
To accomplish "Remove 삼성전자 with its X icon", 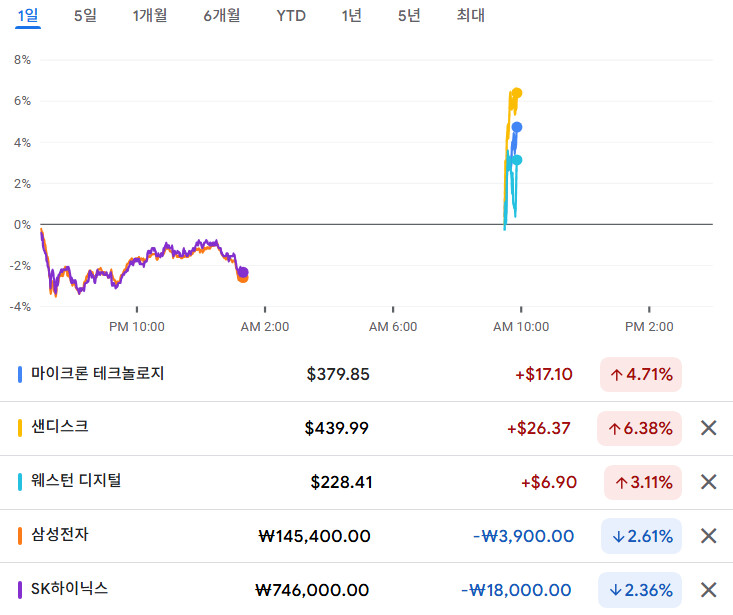I will coord(709,536).
